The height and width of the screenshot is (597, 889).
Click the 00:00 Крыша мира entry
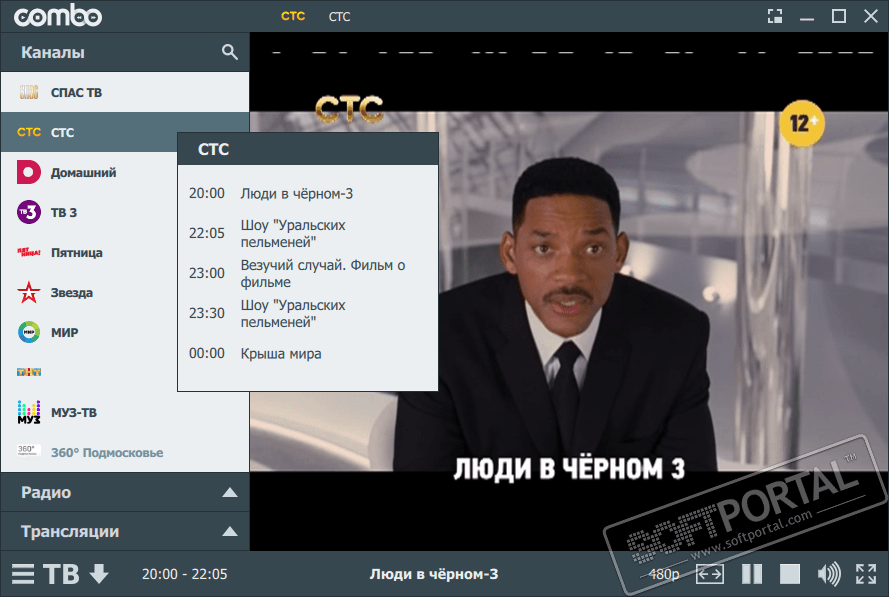coord(308,353)
